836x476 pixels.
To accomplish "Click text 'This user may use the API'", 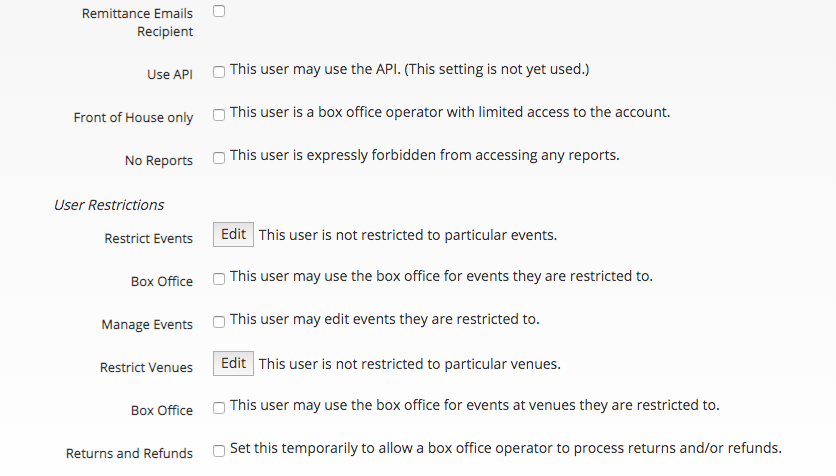I will 315,69.
